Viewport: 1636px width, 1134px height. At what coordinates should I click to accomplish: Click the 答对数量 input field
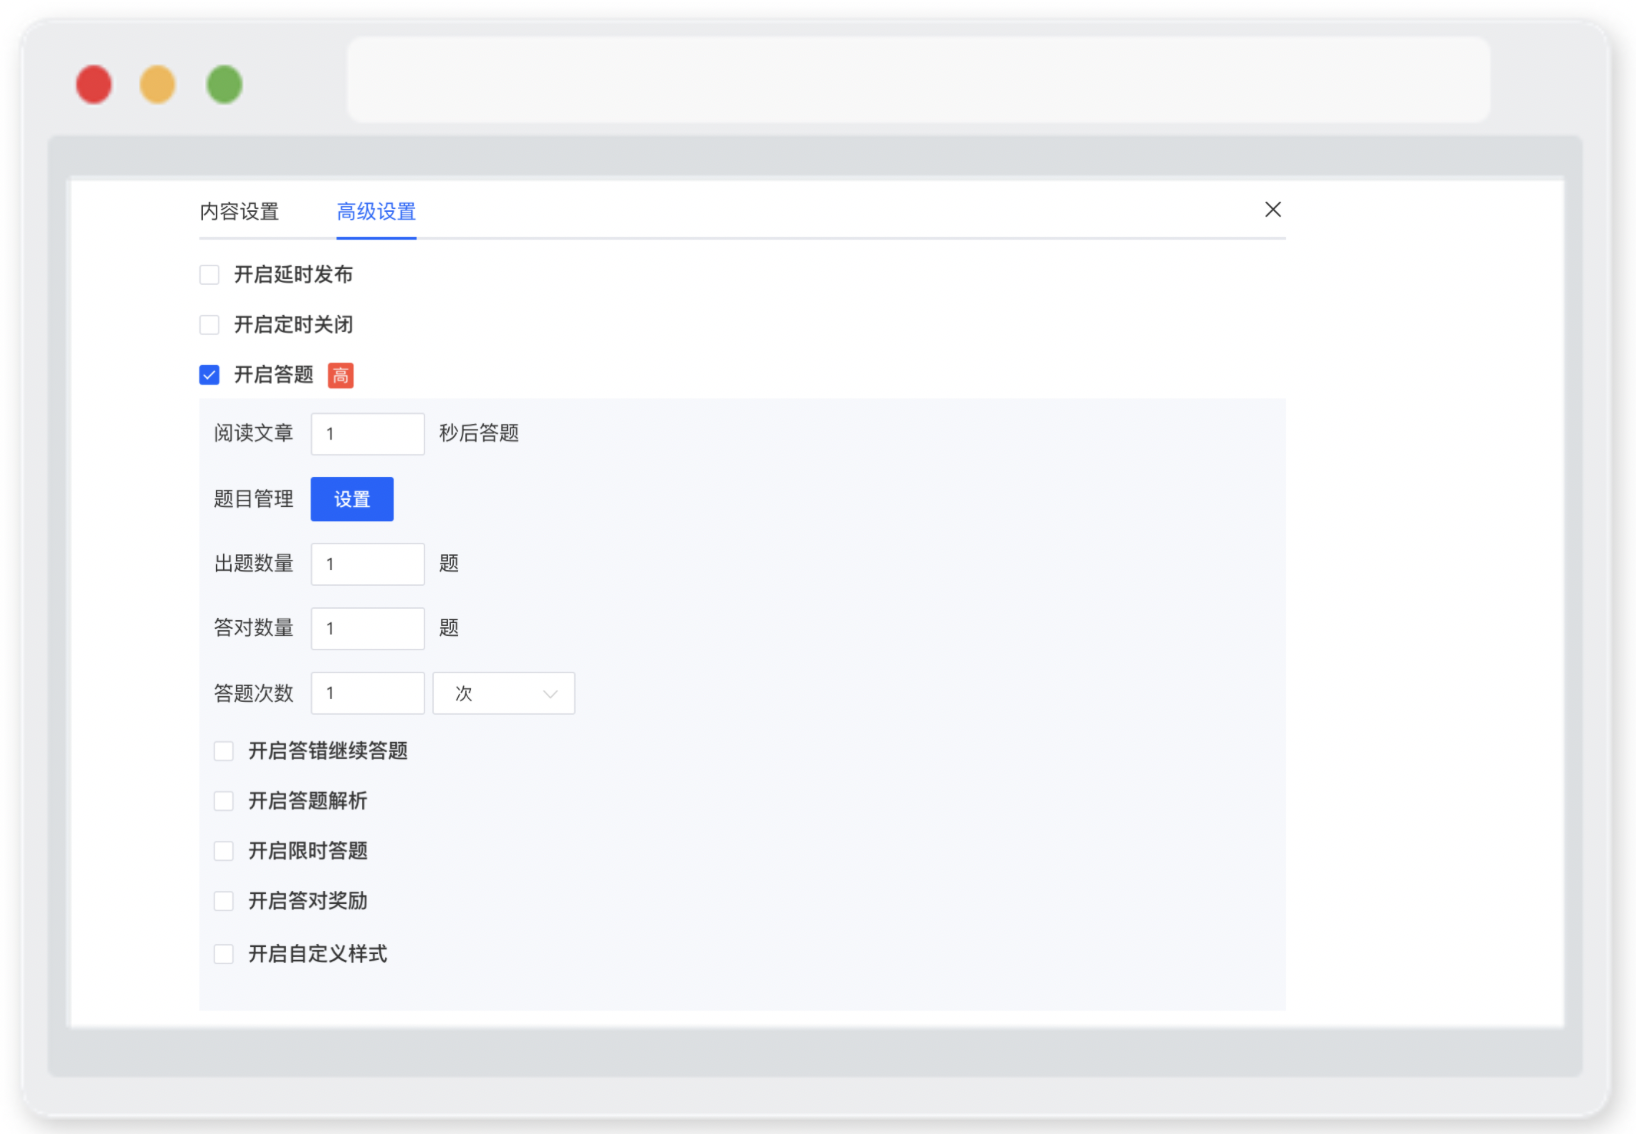(x=368, y=629)
